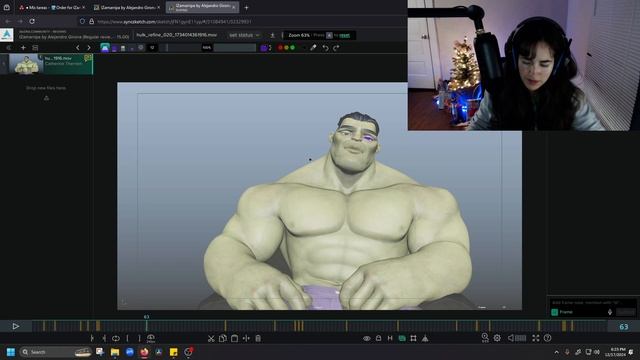Click the reset zoom link
Image resolution: width=640 pixels, height=360 pixels.
(x=344, y=36)
